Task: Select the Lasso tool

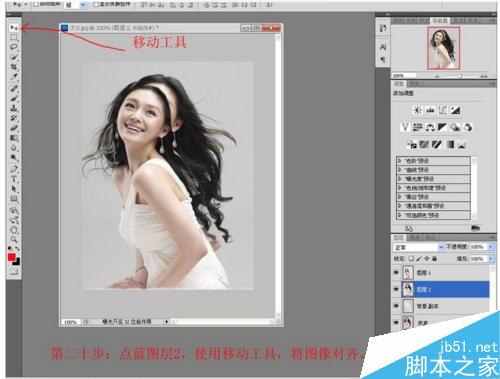Action: coord(14,47)
